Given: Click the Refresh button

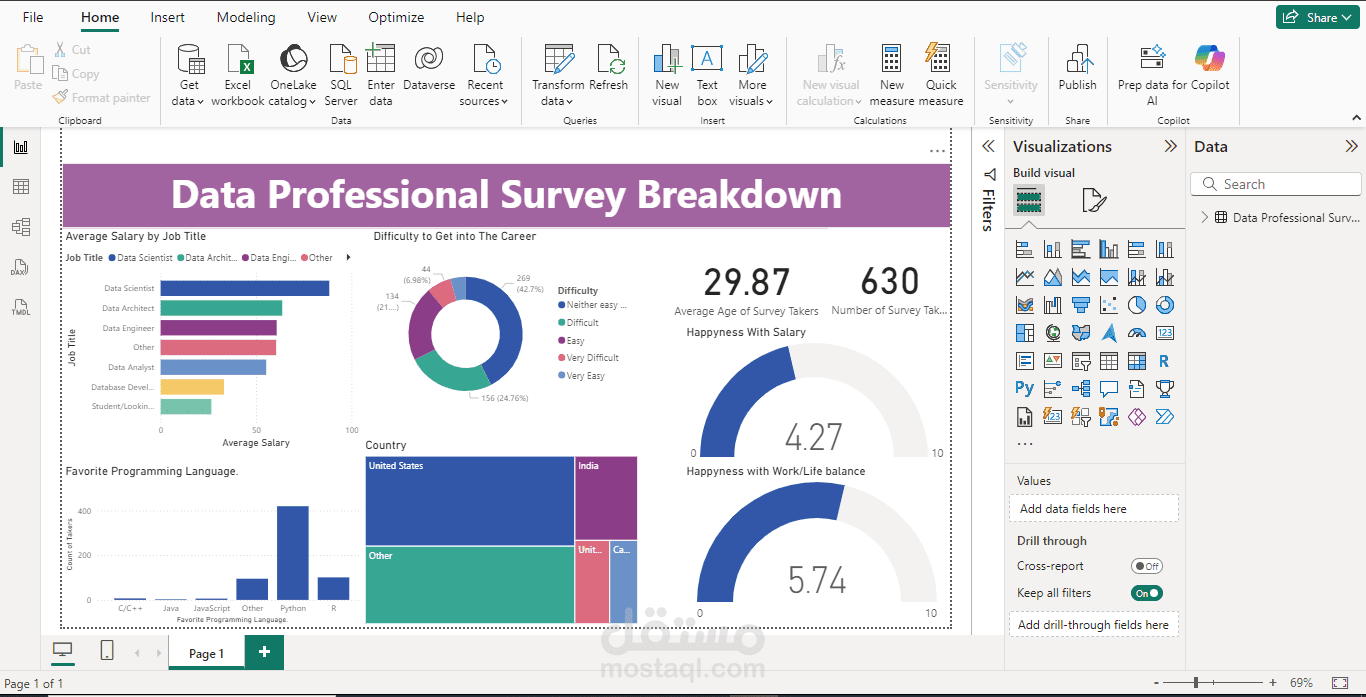Looking at the screenshot, I should pyautogui.click(x=609, y=68).
